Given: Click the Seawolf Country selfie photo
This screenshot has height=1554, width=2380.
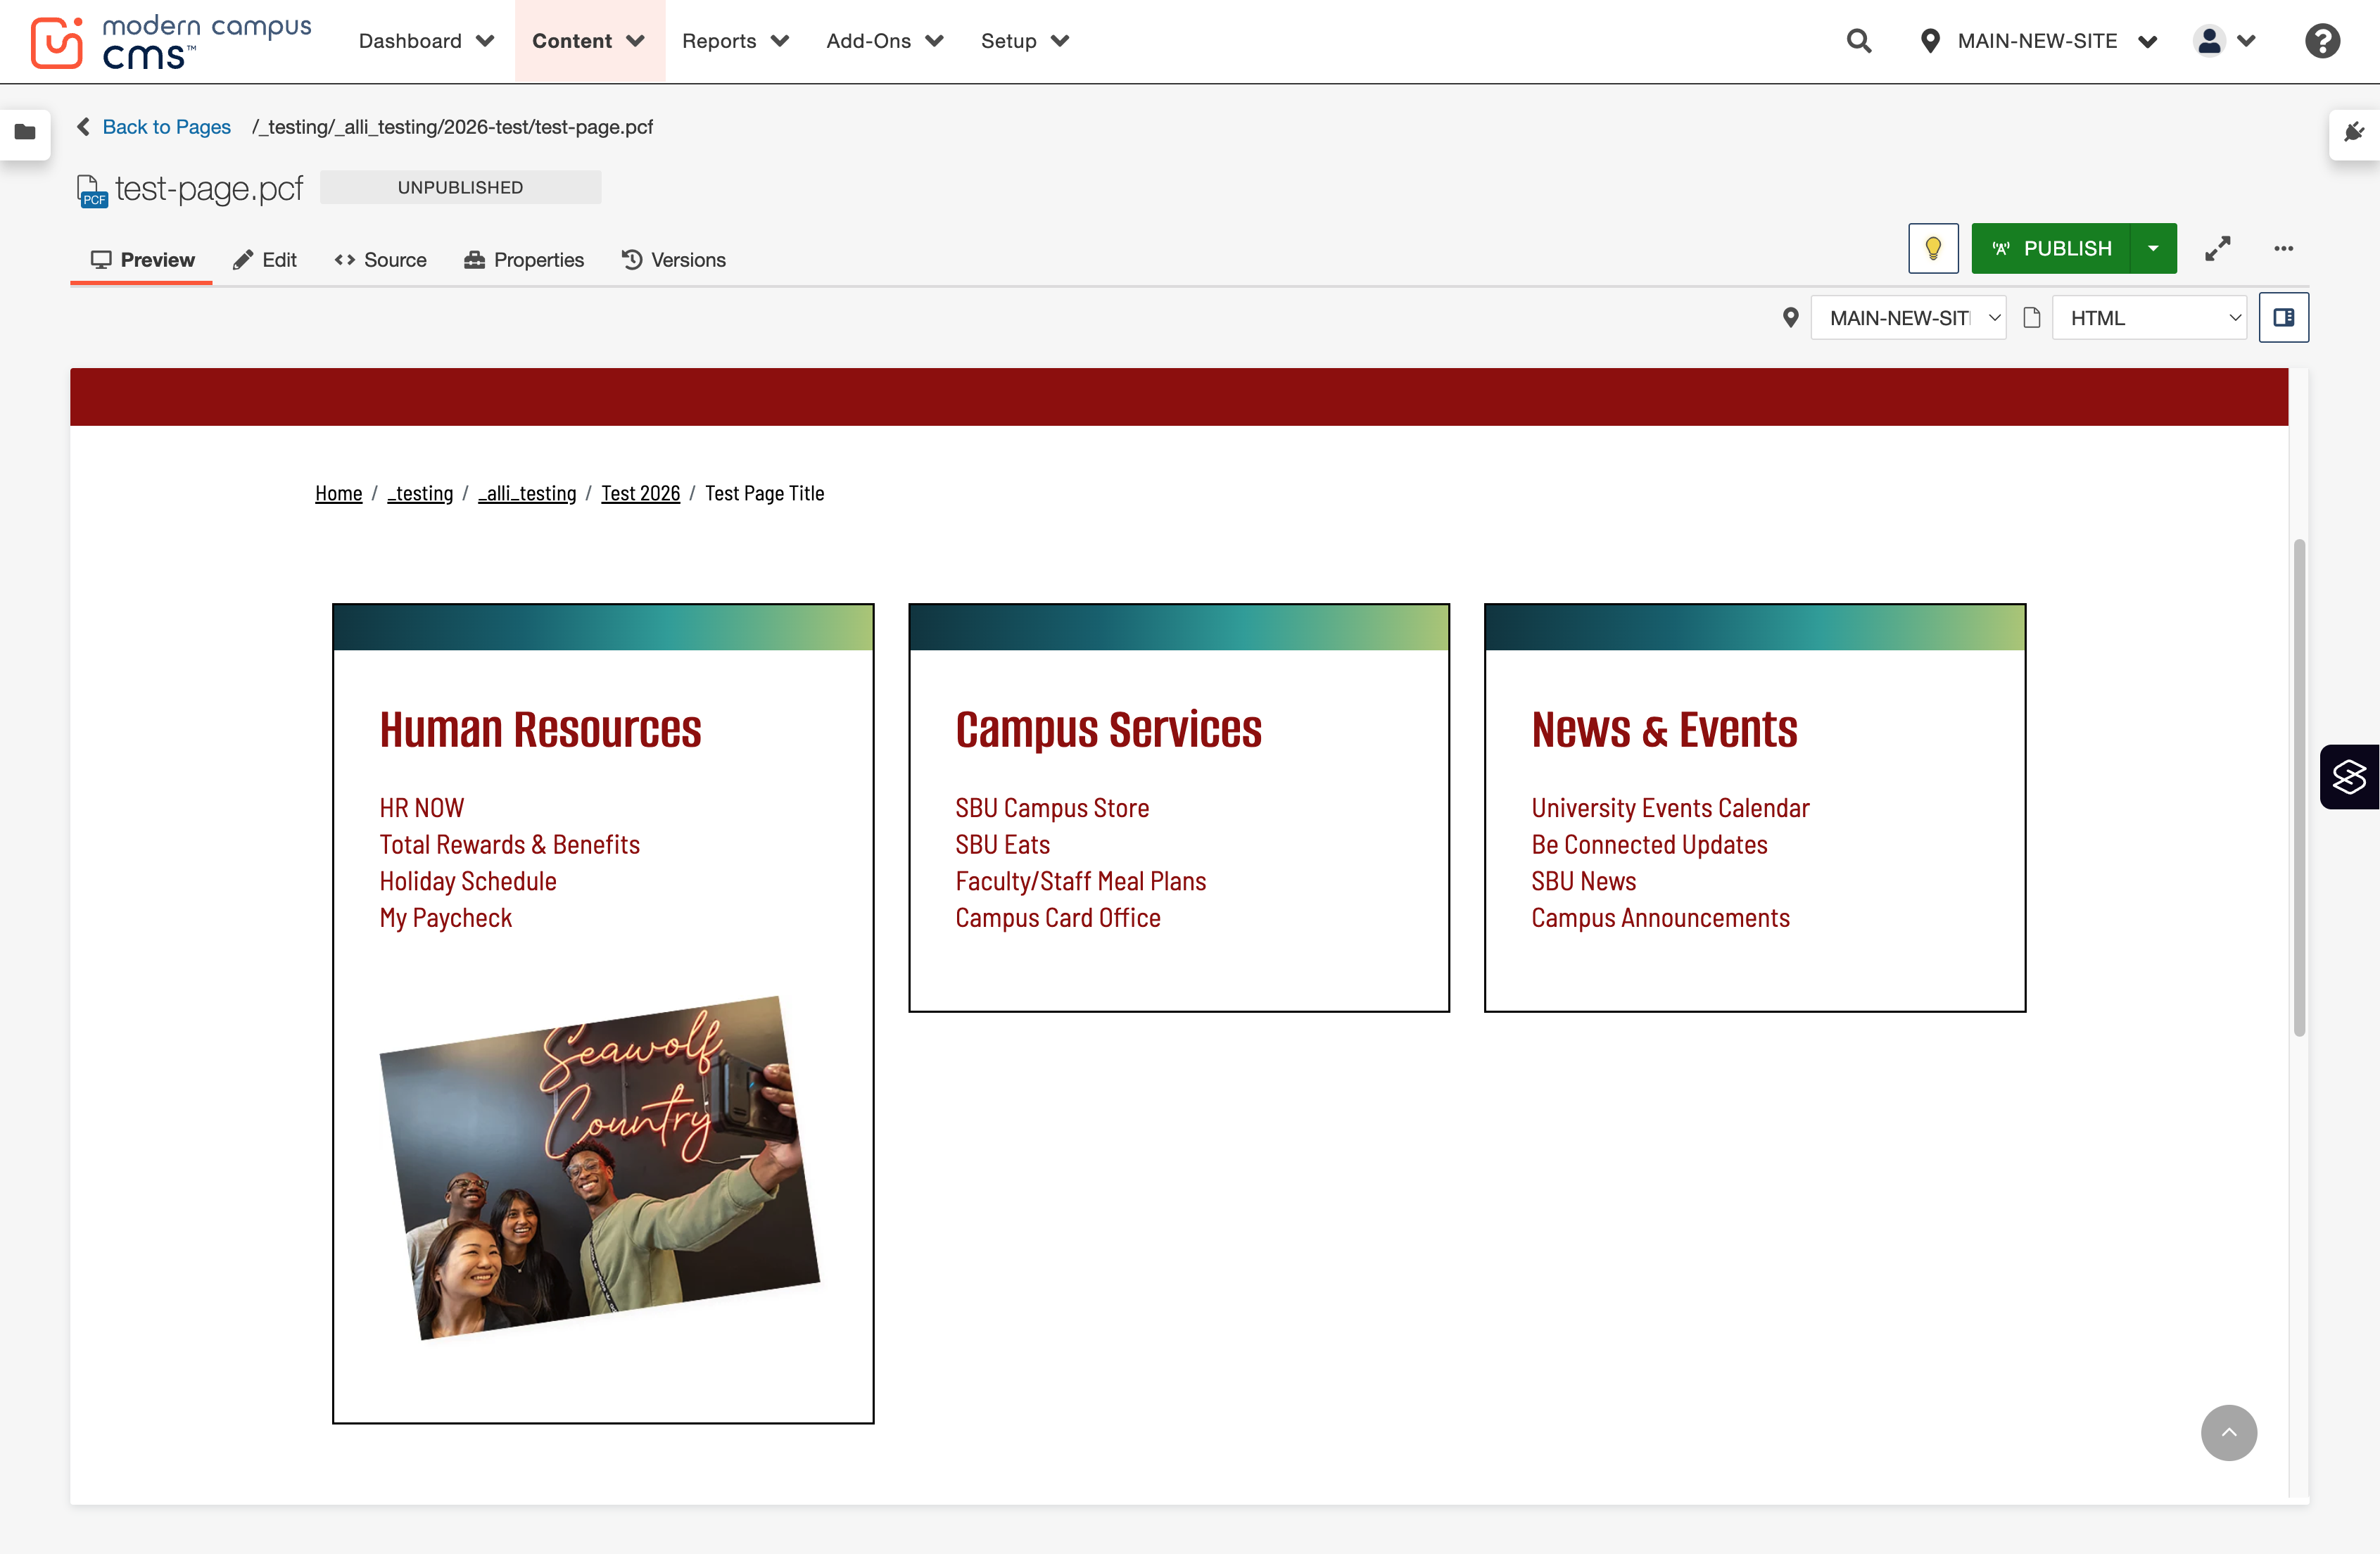Looking at the screenshot, I should pos(599,1167).
